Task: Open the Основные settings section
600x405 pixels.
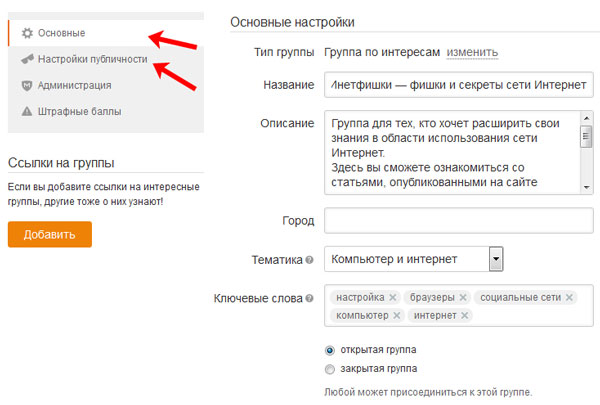Action: pyautogui.click(x=106, y=33)
